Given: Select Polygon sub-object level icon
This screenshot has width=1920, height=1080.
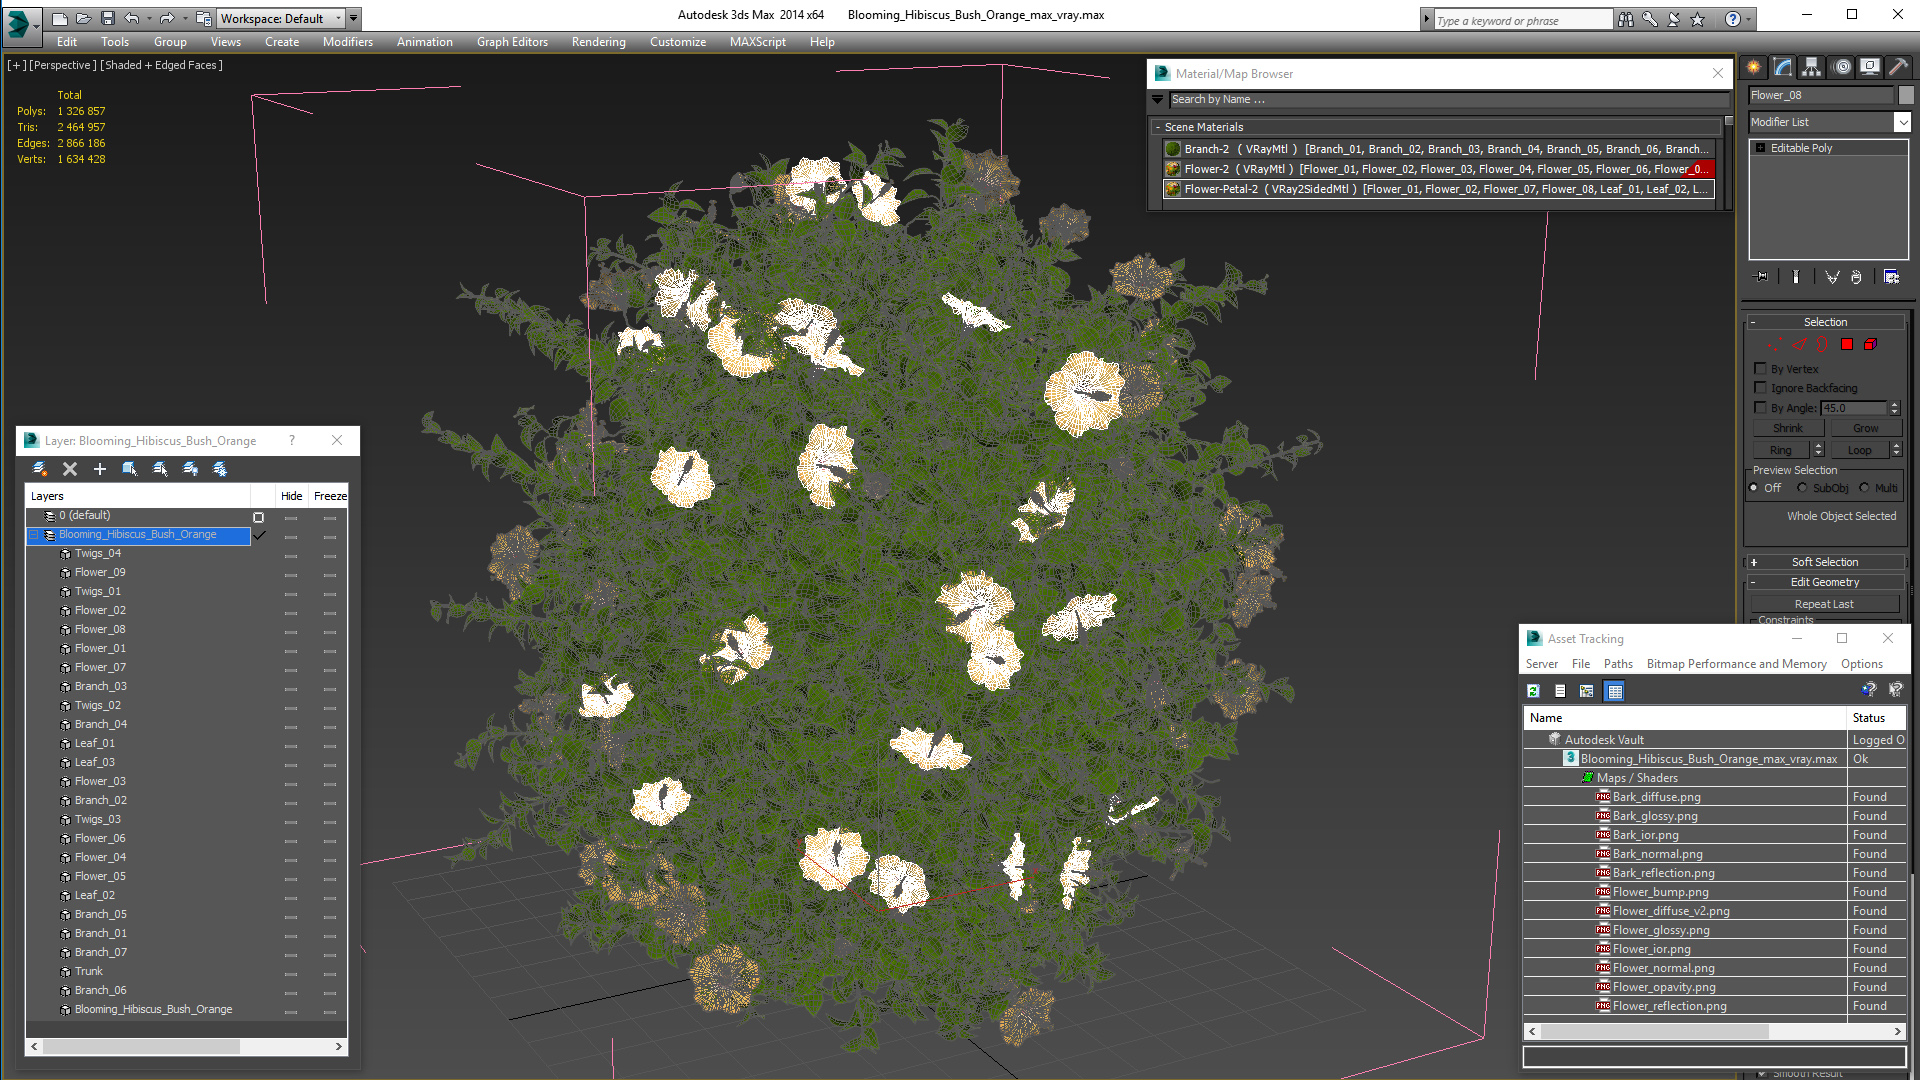Looking at the screenshot, I should (1847, 344).
